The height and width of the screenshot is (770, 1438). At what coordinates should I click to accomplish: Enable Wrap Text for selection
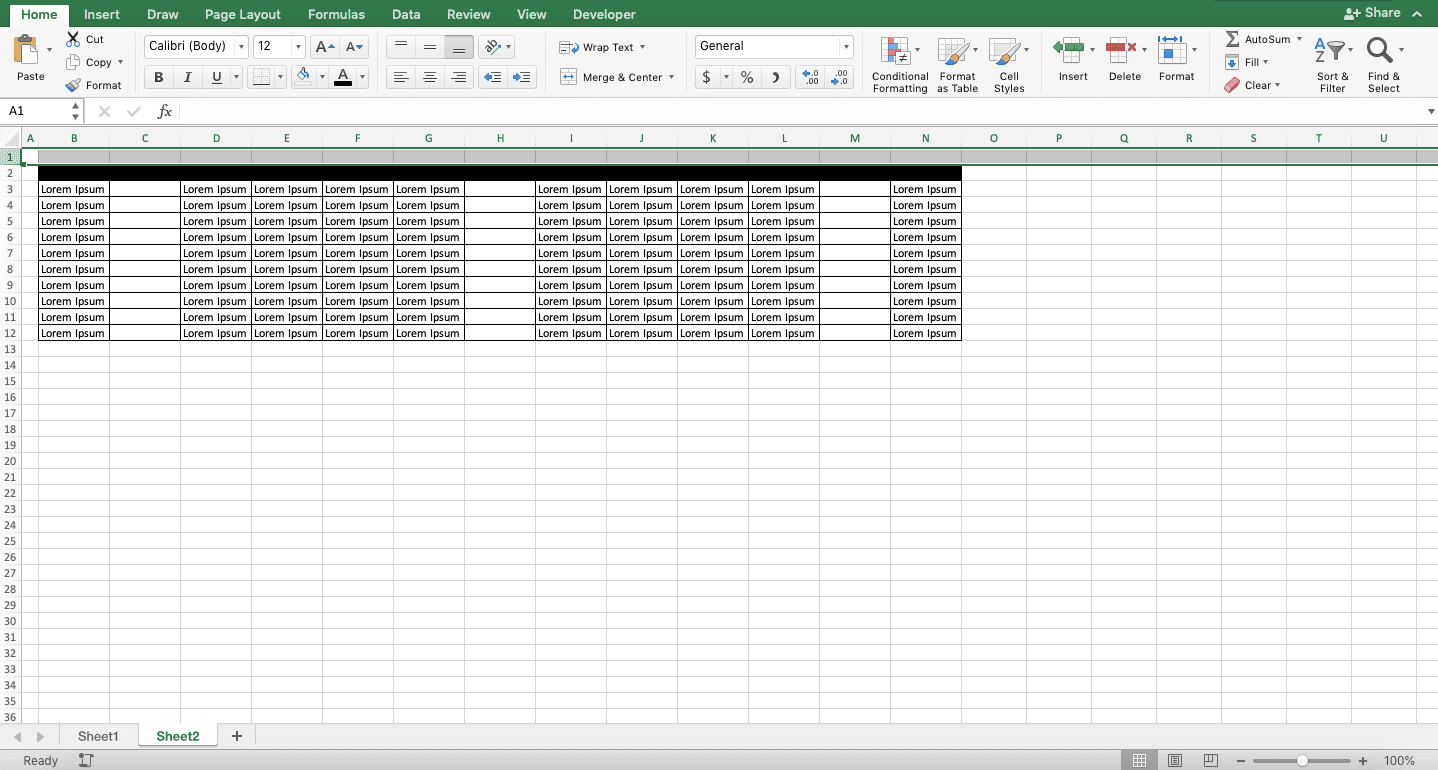tap(601, 47)
